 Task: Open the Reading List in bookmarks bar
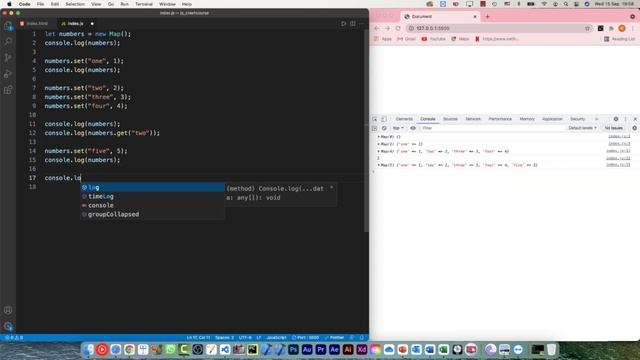pos(620,39)
